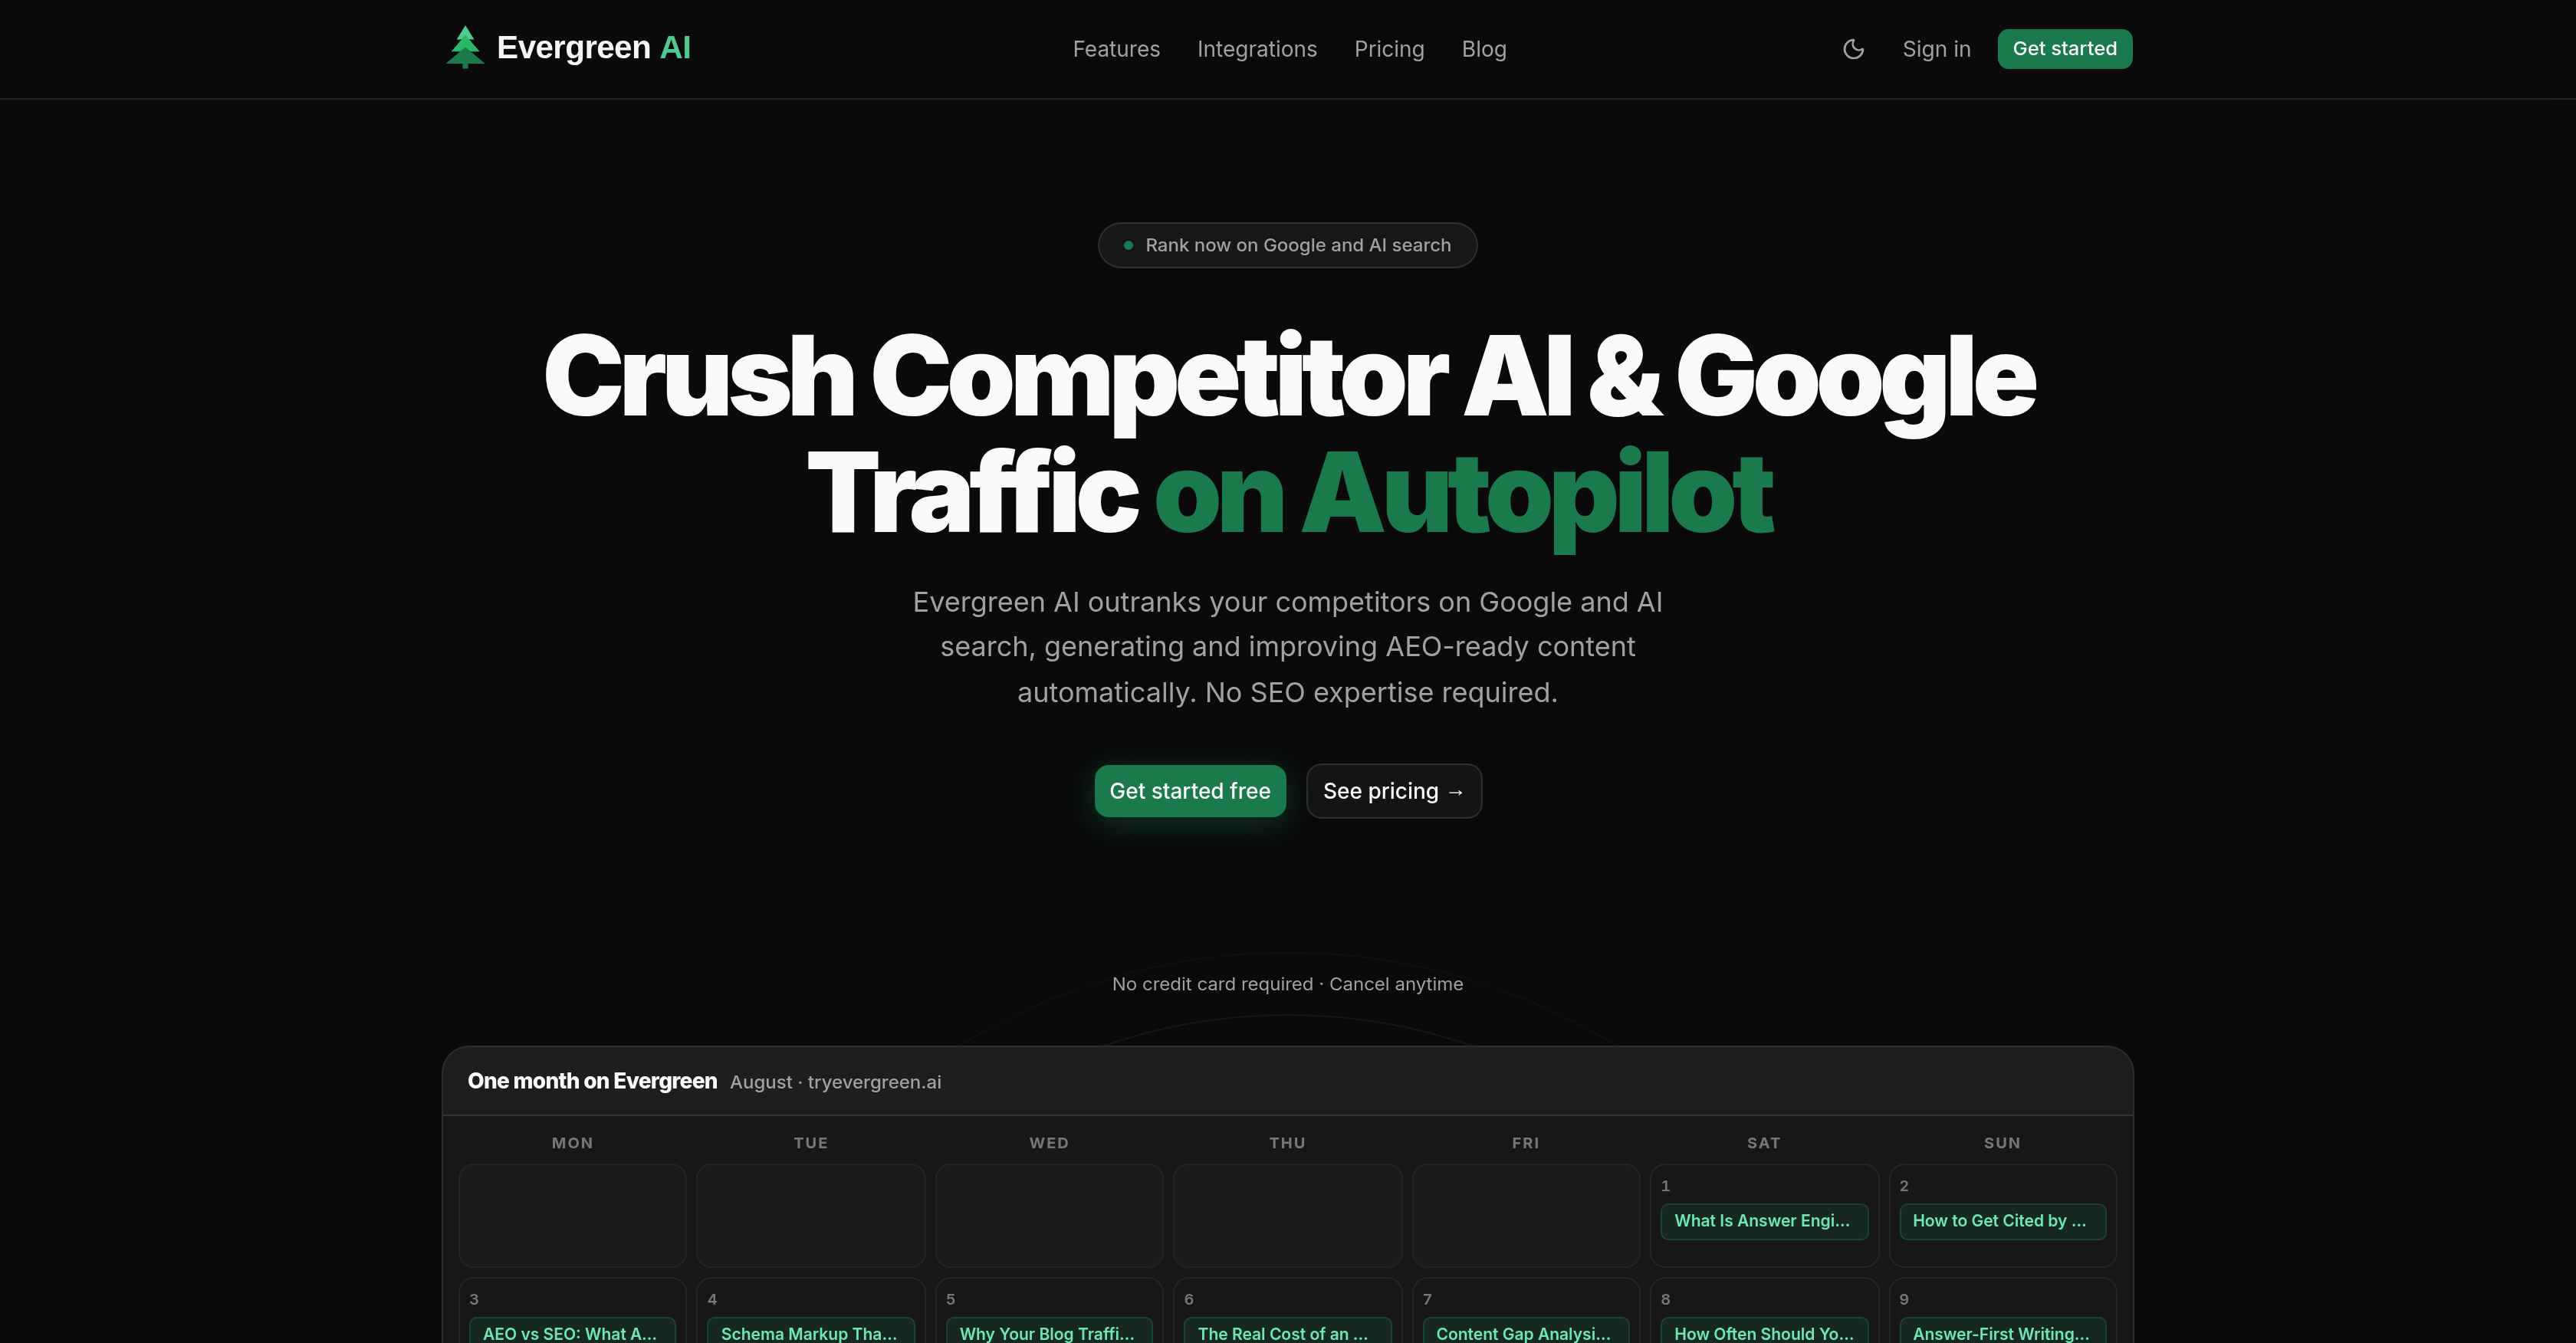Toggle dark mode with the moon icon

1853,49
